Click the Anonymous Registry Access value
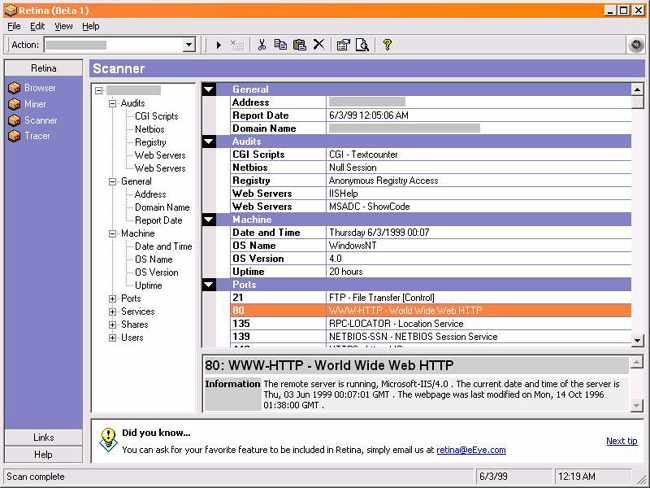The width and height of the screenshot is (650, 488). (383, 180)
